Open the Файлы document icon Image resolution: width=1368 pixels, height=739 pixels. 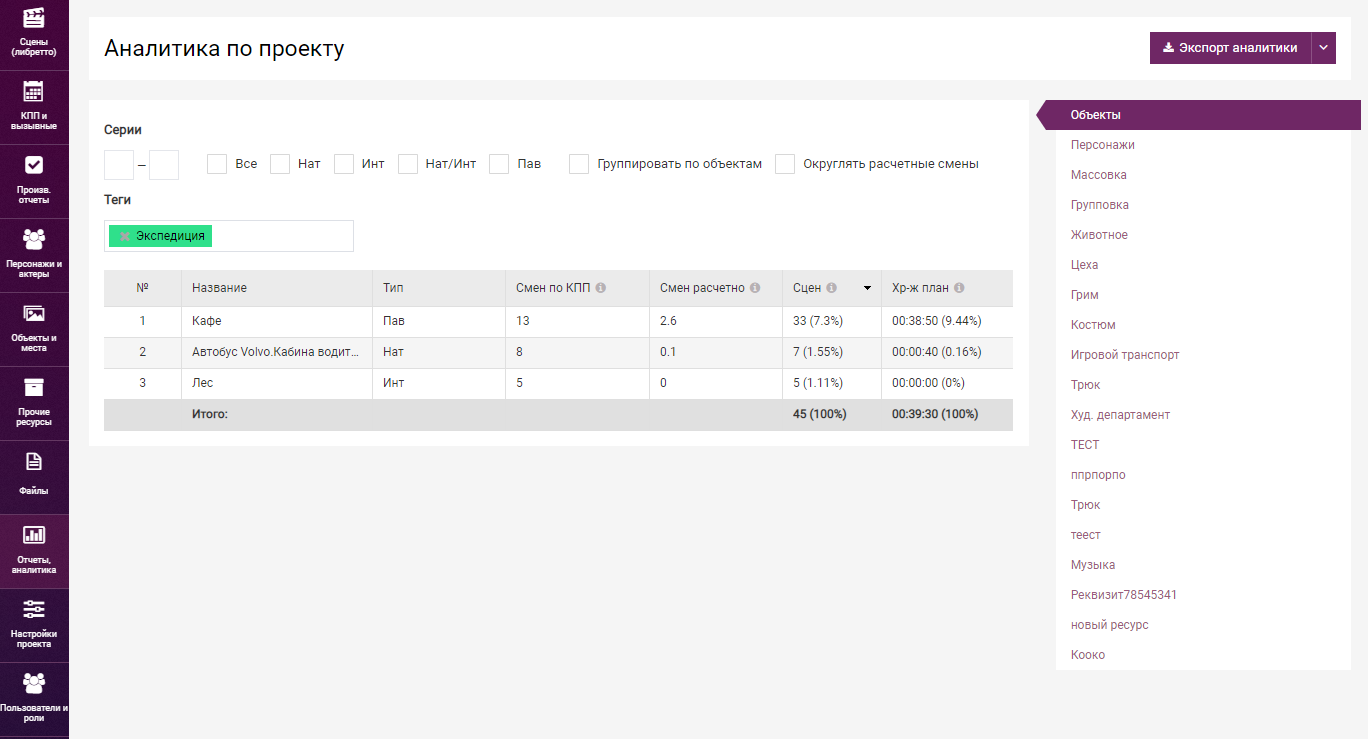pos(34,461)
